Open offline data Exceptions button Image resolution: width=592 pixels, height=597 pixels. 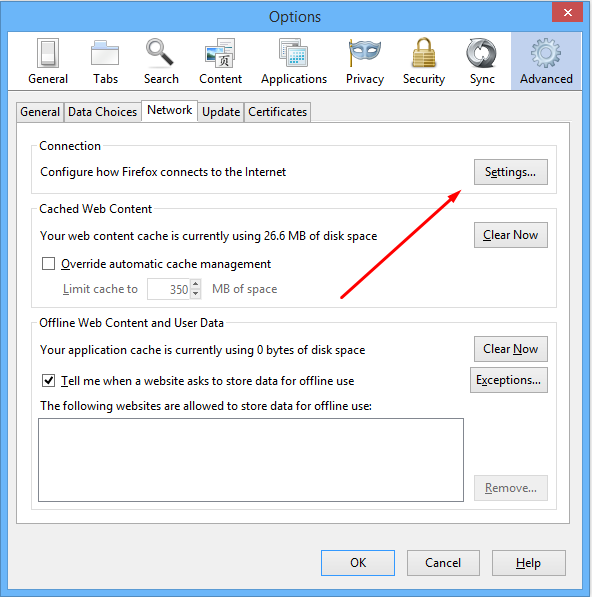coord(509,380)
